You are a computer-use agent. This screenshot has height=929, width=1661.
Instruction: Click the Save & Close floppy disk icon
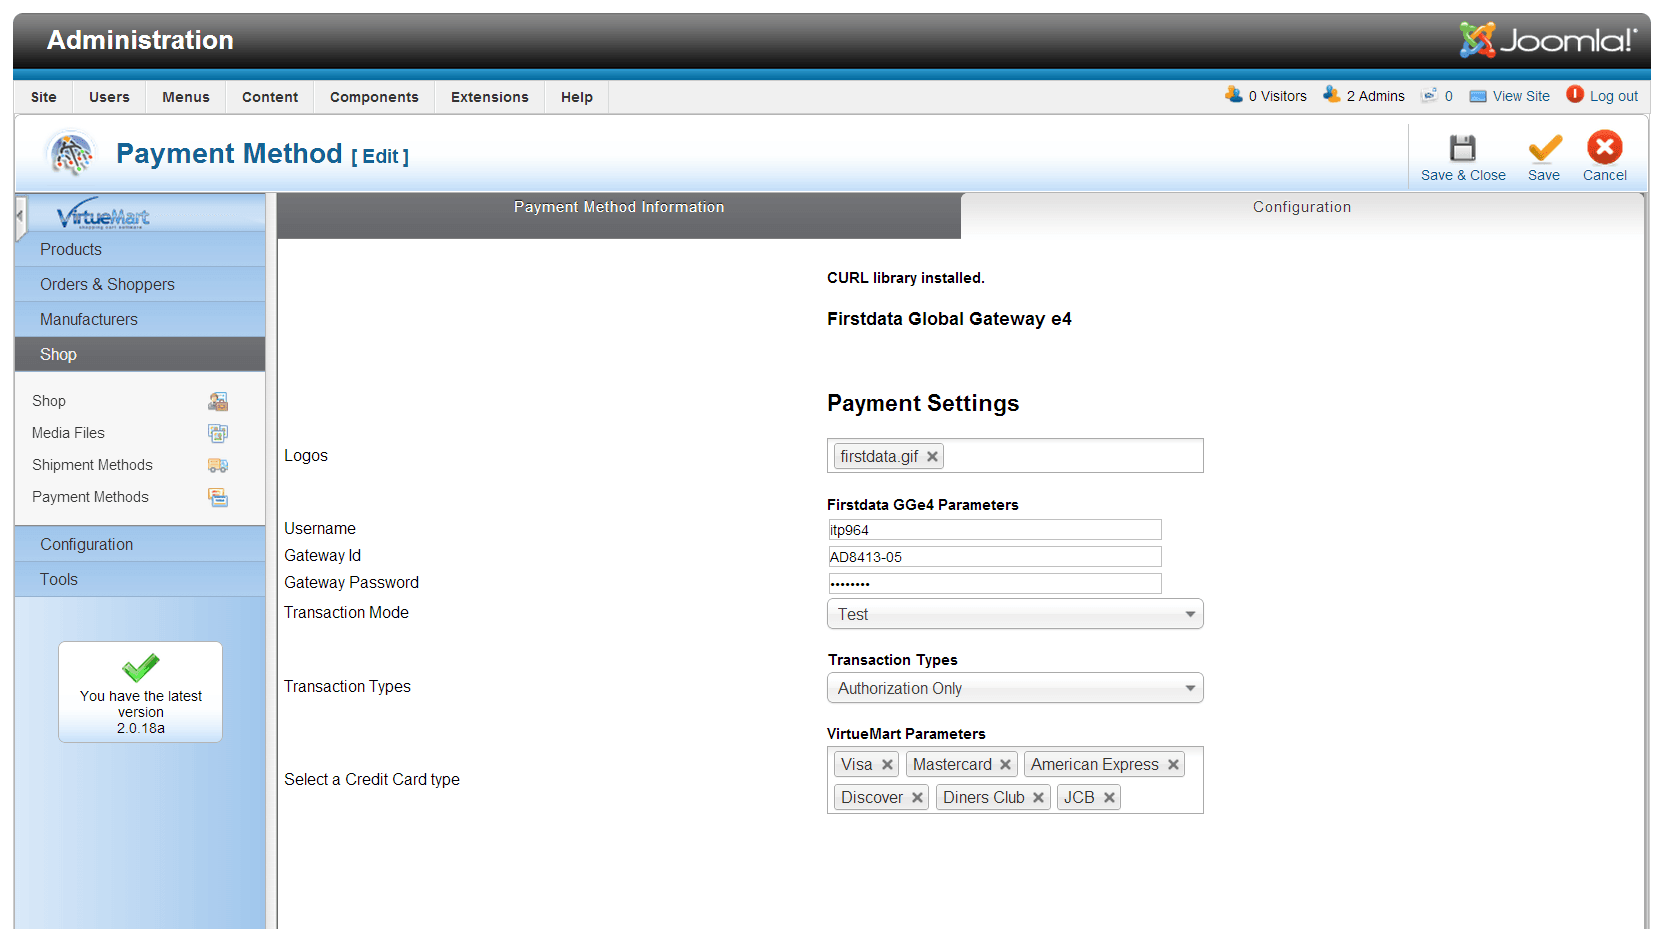coord(1463,148)
